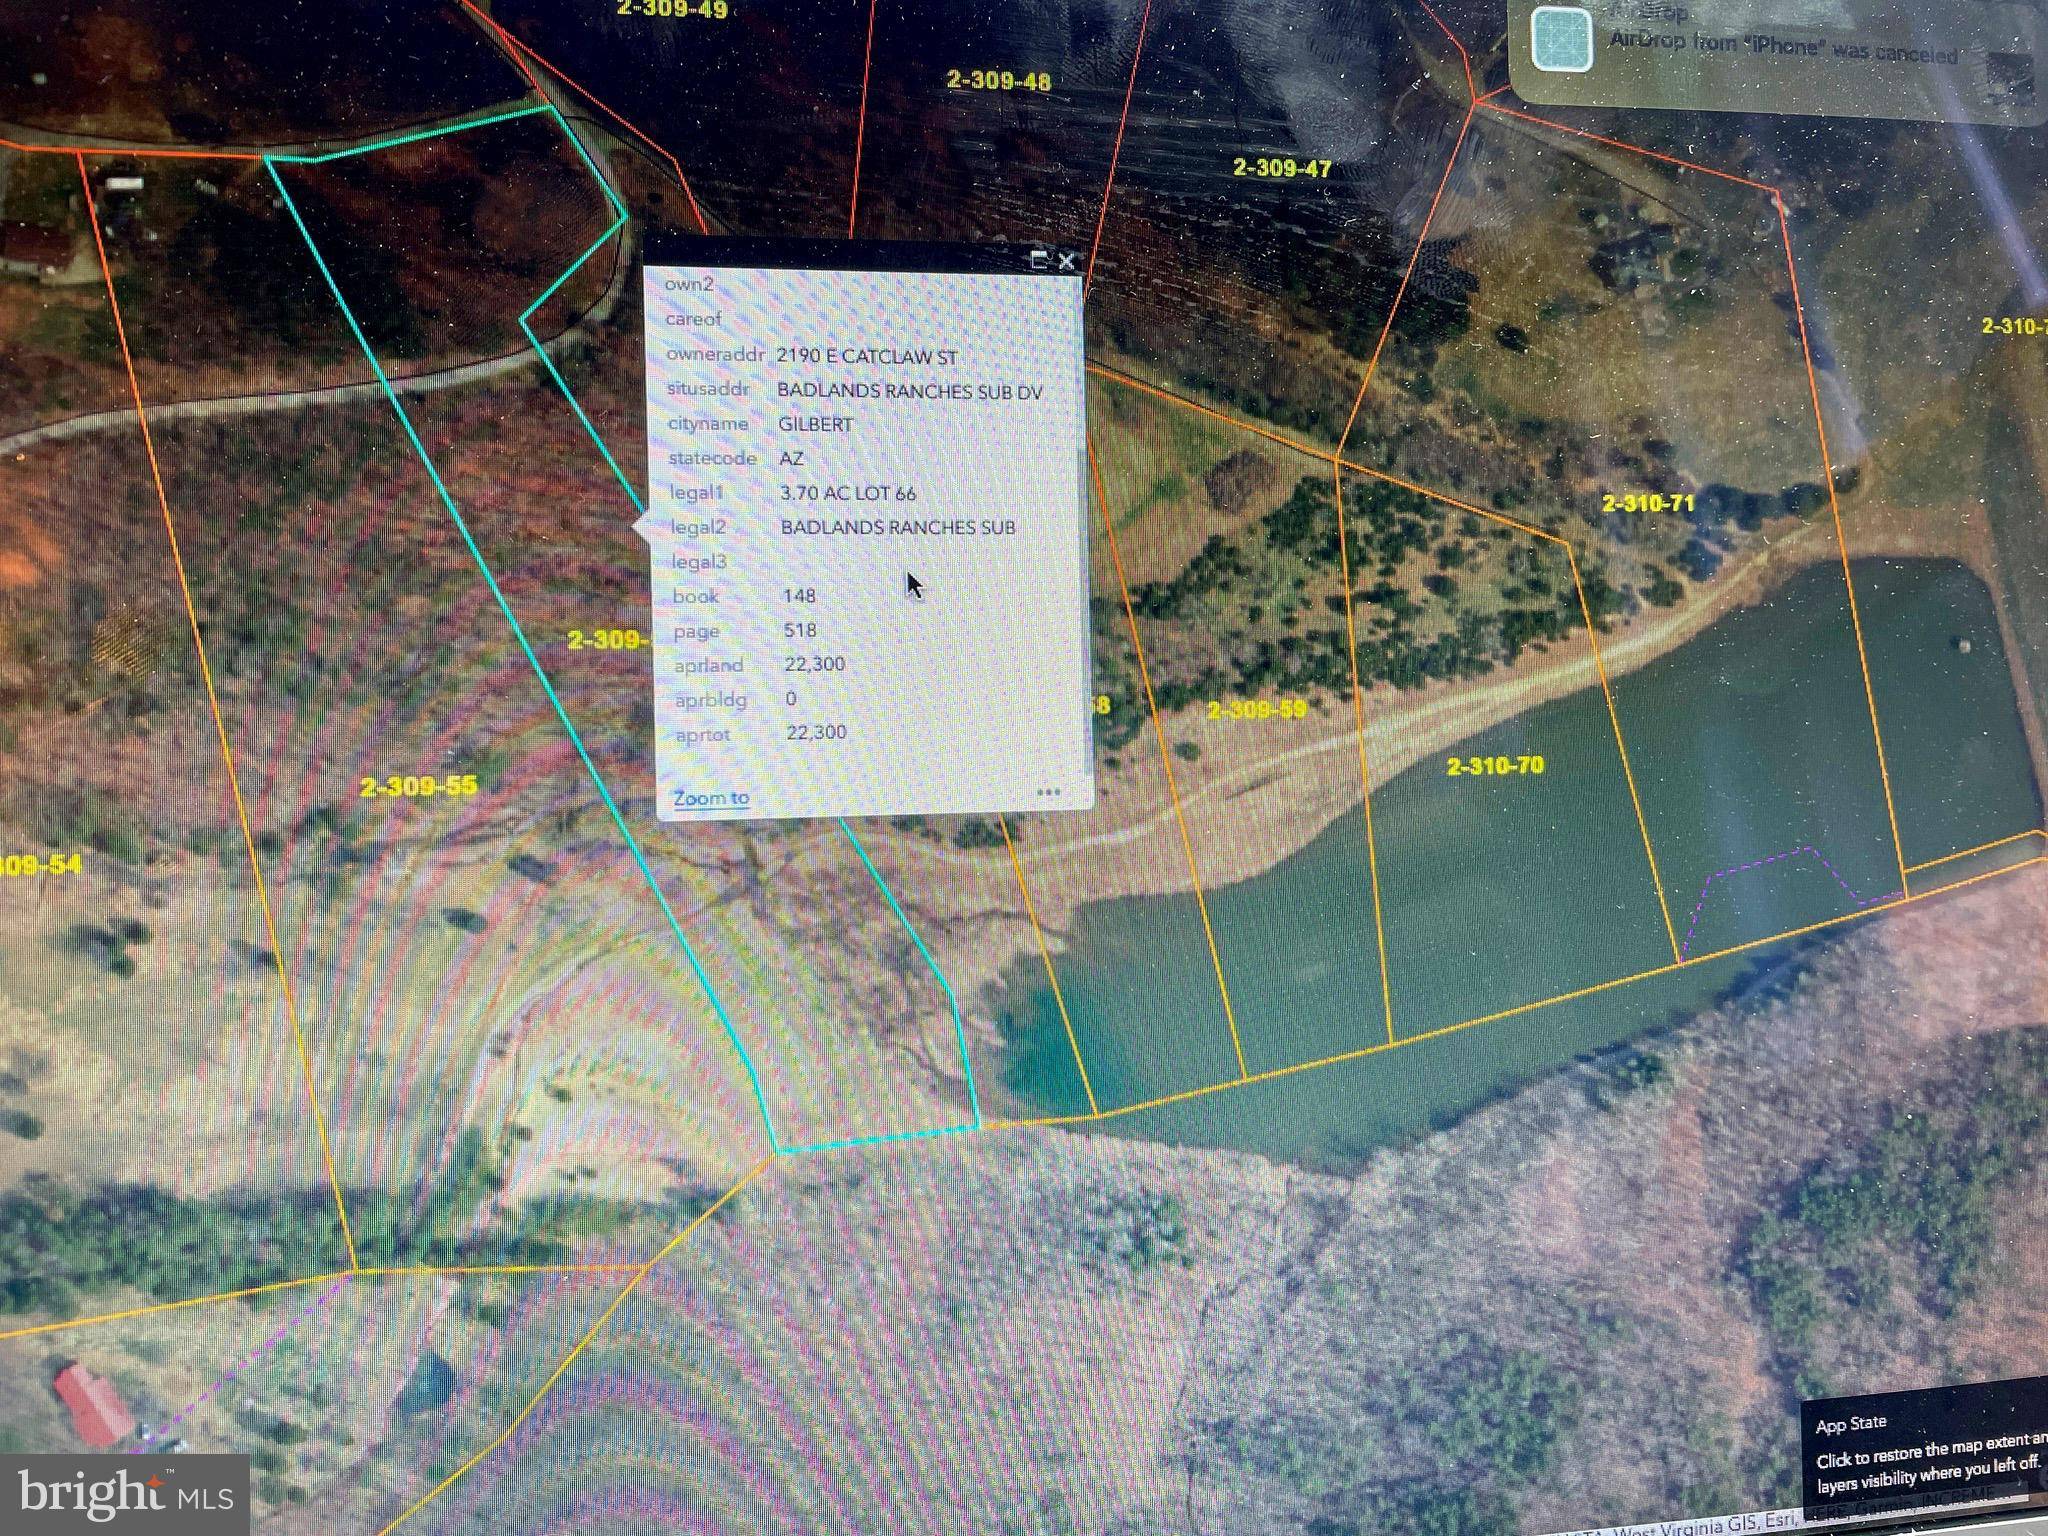This screenshot has width=2048, height=1536.
Task: Select parcel label 2-310-71
Action: [x=1648, y=503]
